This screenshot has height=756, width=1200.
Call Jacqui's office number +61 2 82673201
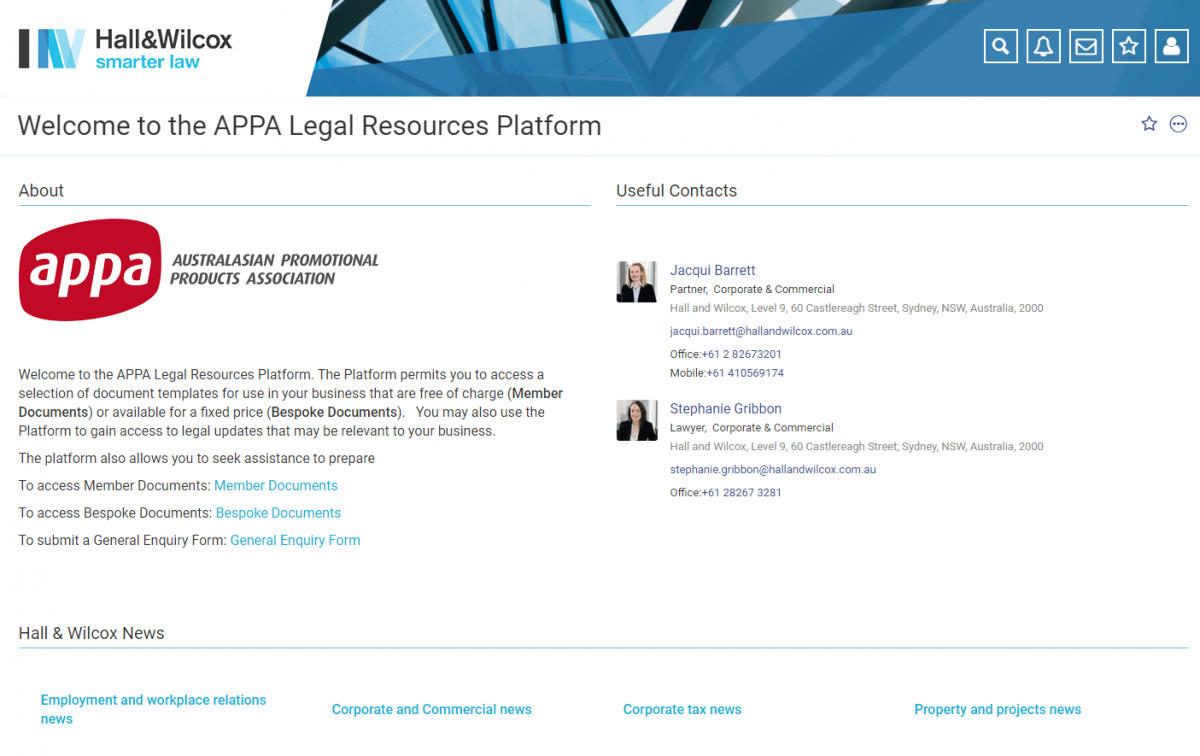click(741, 354)
